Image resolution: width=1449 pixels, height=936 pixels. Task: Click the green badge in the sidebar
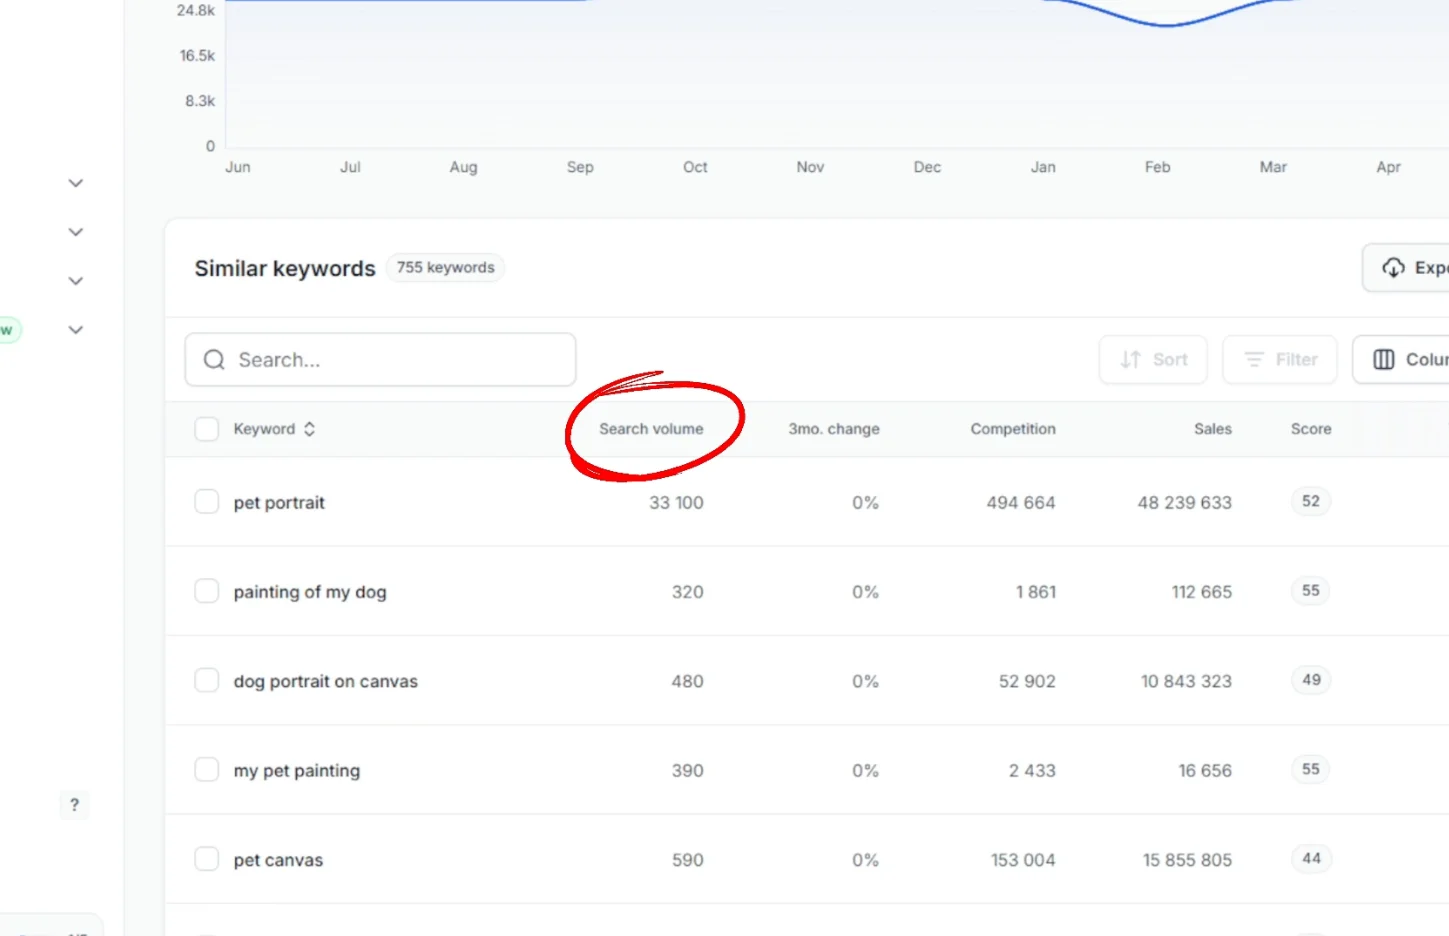pyautogui.click(x=8, y=330)
